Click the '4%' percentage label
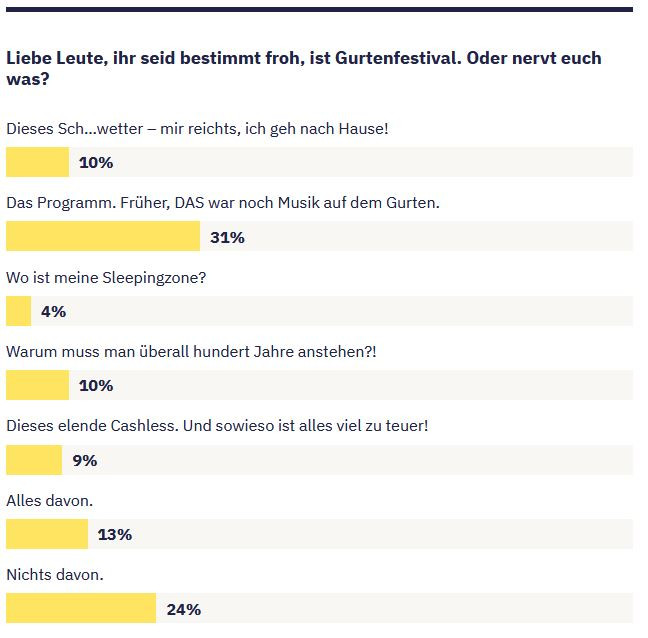 [53, 311]
